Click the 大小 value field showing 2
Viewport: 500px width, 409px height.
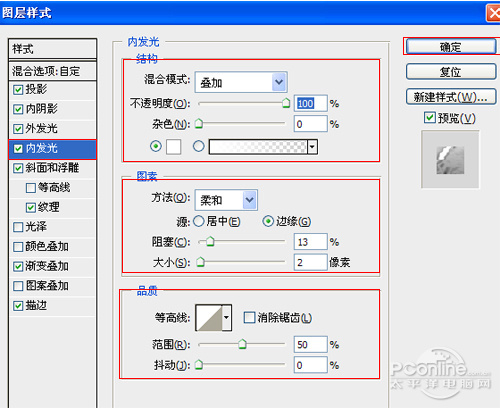click(311, 262)
